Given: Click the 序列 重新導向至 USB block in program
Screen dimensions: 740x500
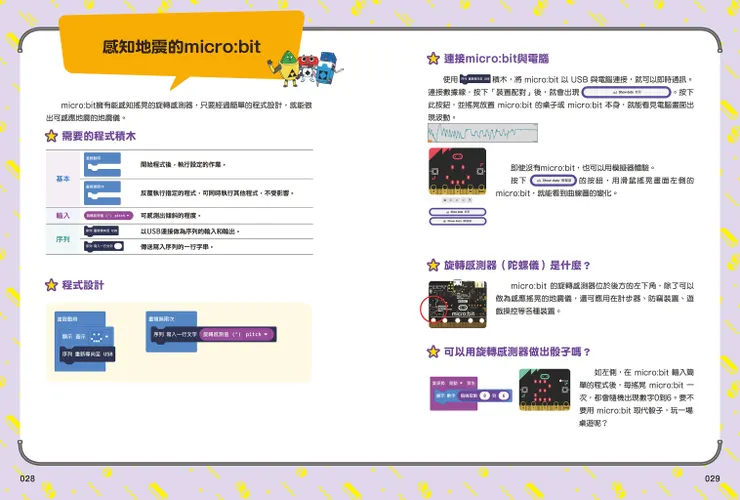Looking at the screenshot, I should [x=87, y=354].
